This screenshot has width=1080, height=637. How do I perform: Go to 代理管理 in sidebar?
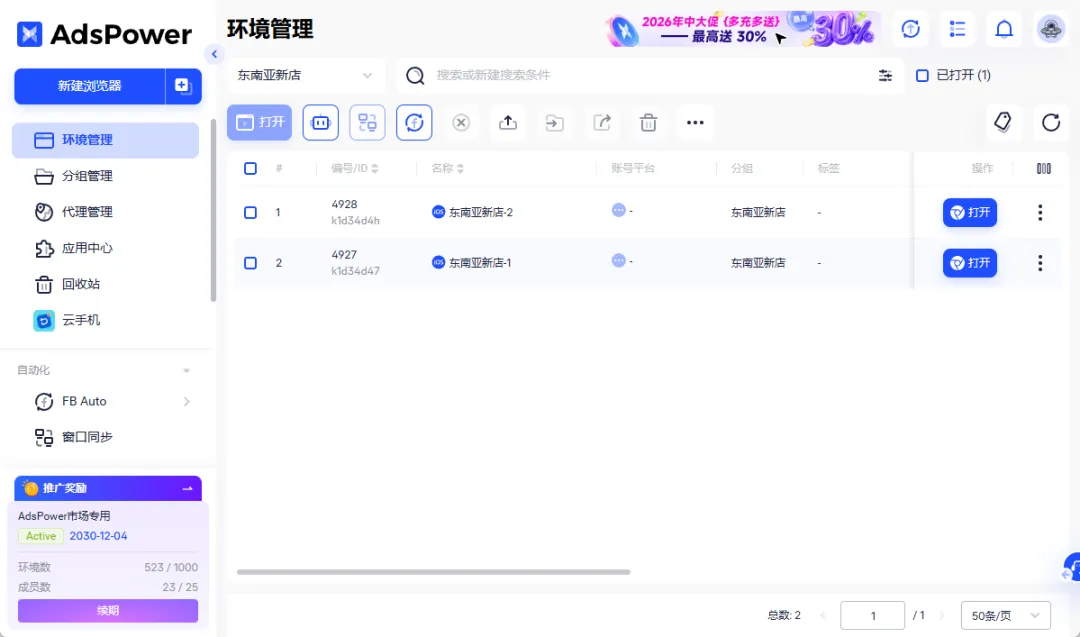point(105,211)
